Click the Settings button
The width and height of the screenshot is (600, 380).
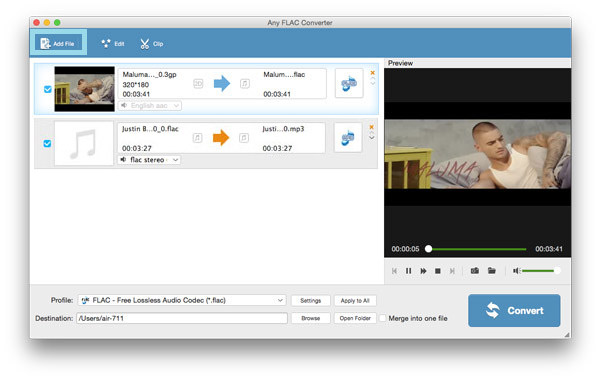point(310,300)
